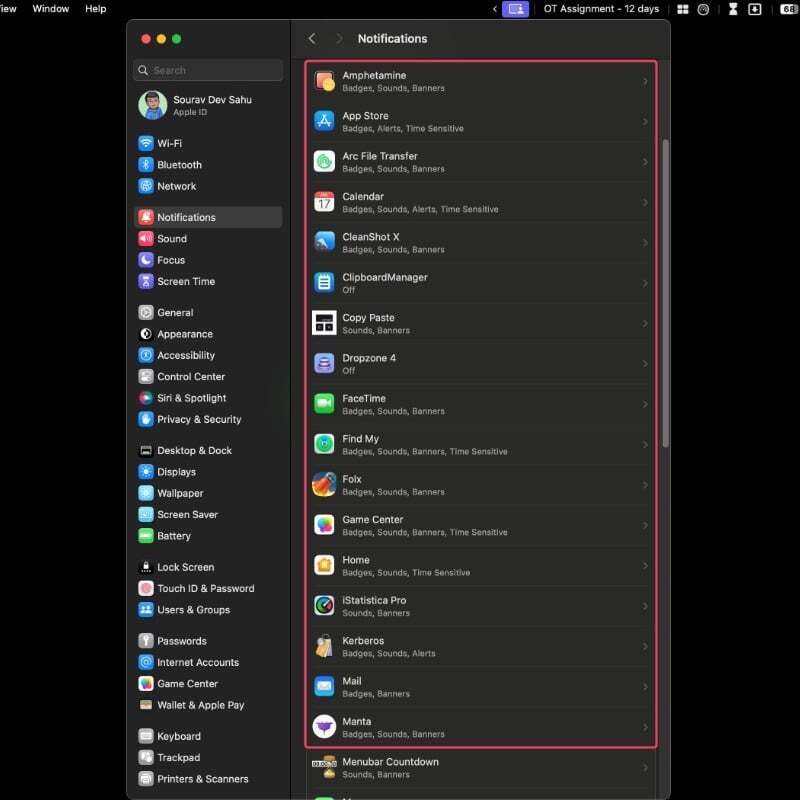Click the Siri & Spotlight sidebar icon
800x800 pixels.
146,398
